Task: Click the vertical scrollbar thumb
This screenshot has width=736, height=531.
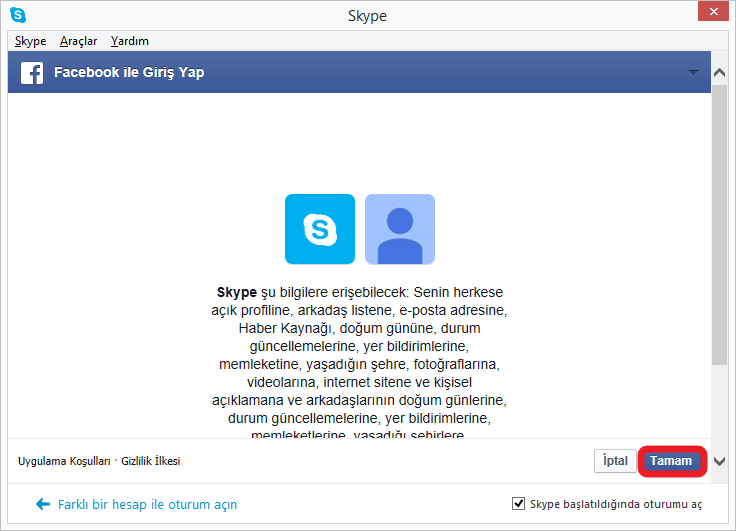Action: click(x=719, y=225)
